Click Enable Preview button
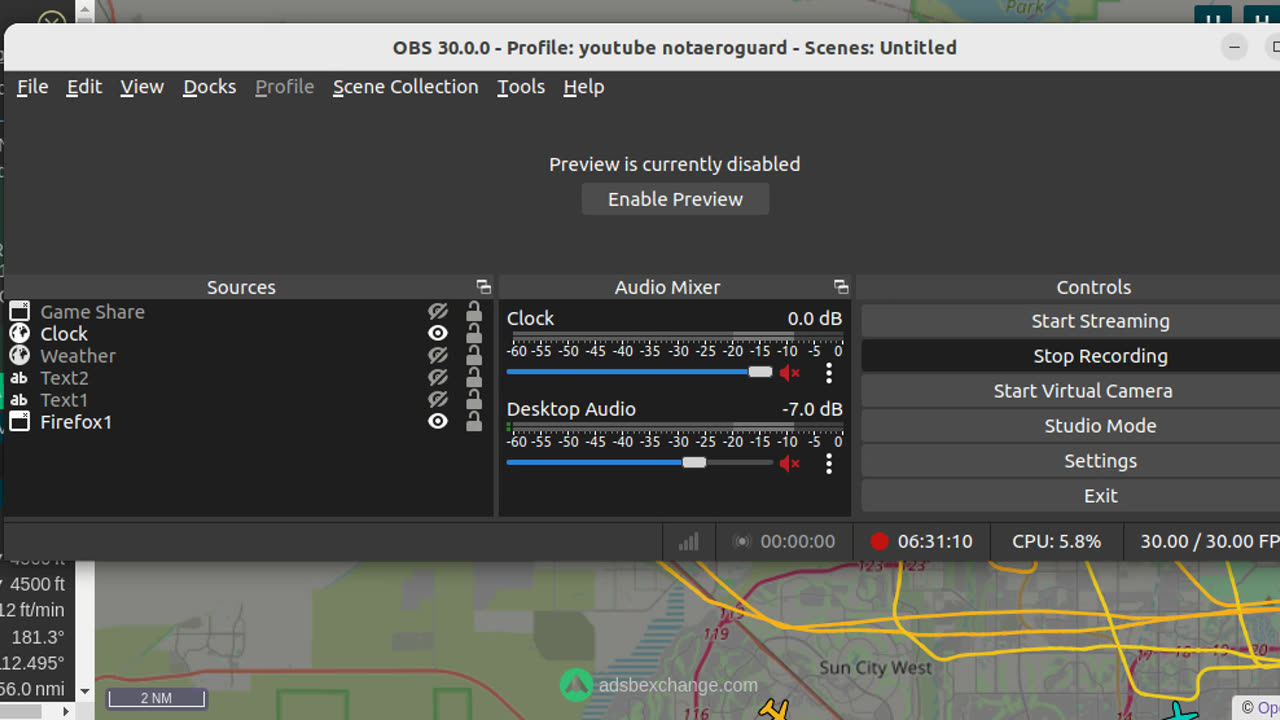 675,199
